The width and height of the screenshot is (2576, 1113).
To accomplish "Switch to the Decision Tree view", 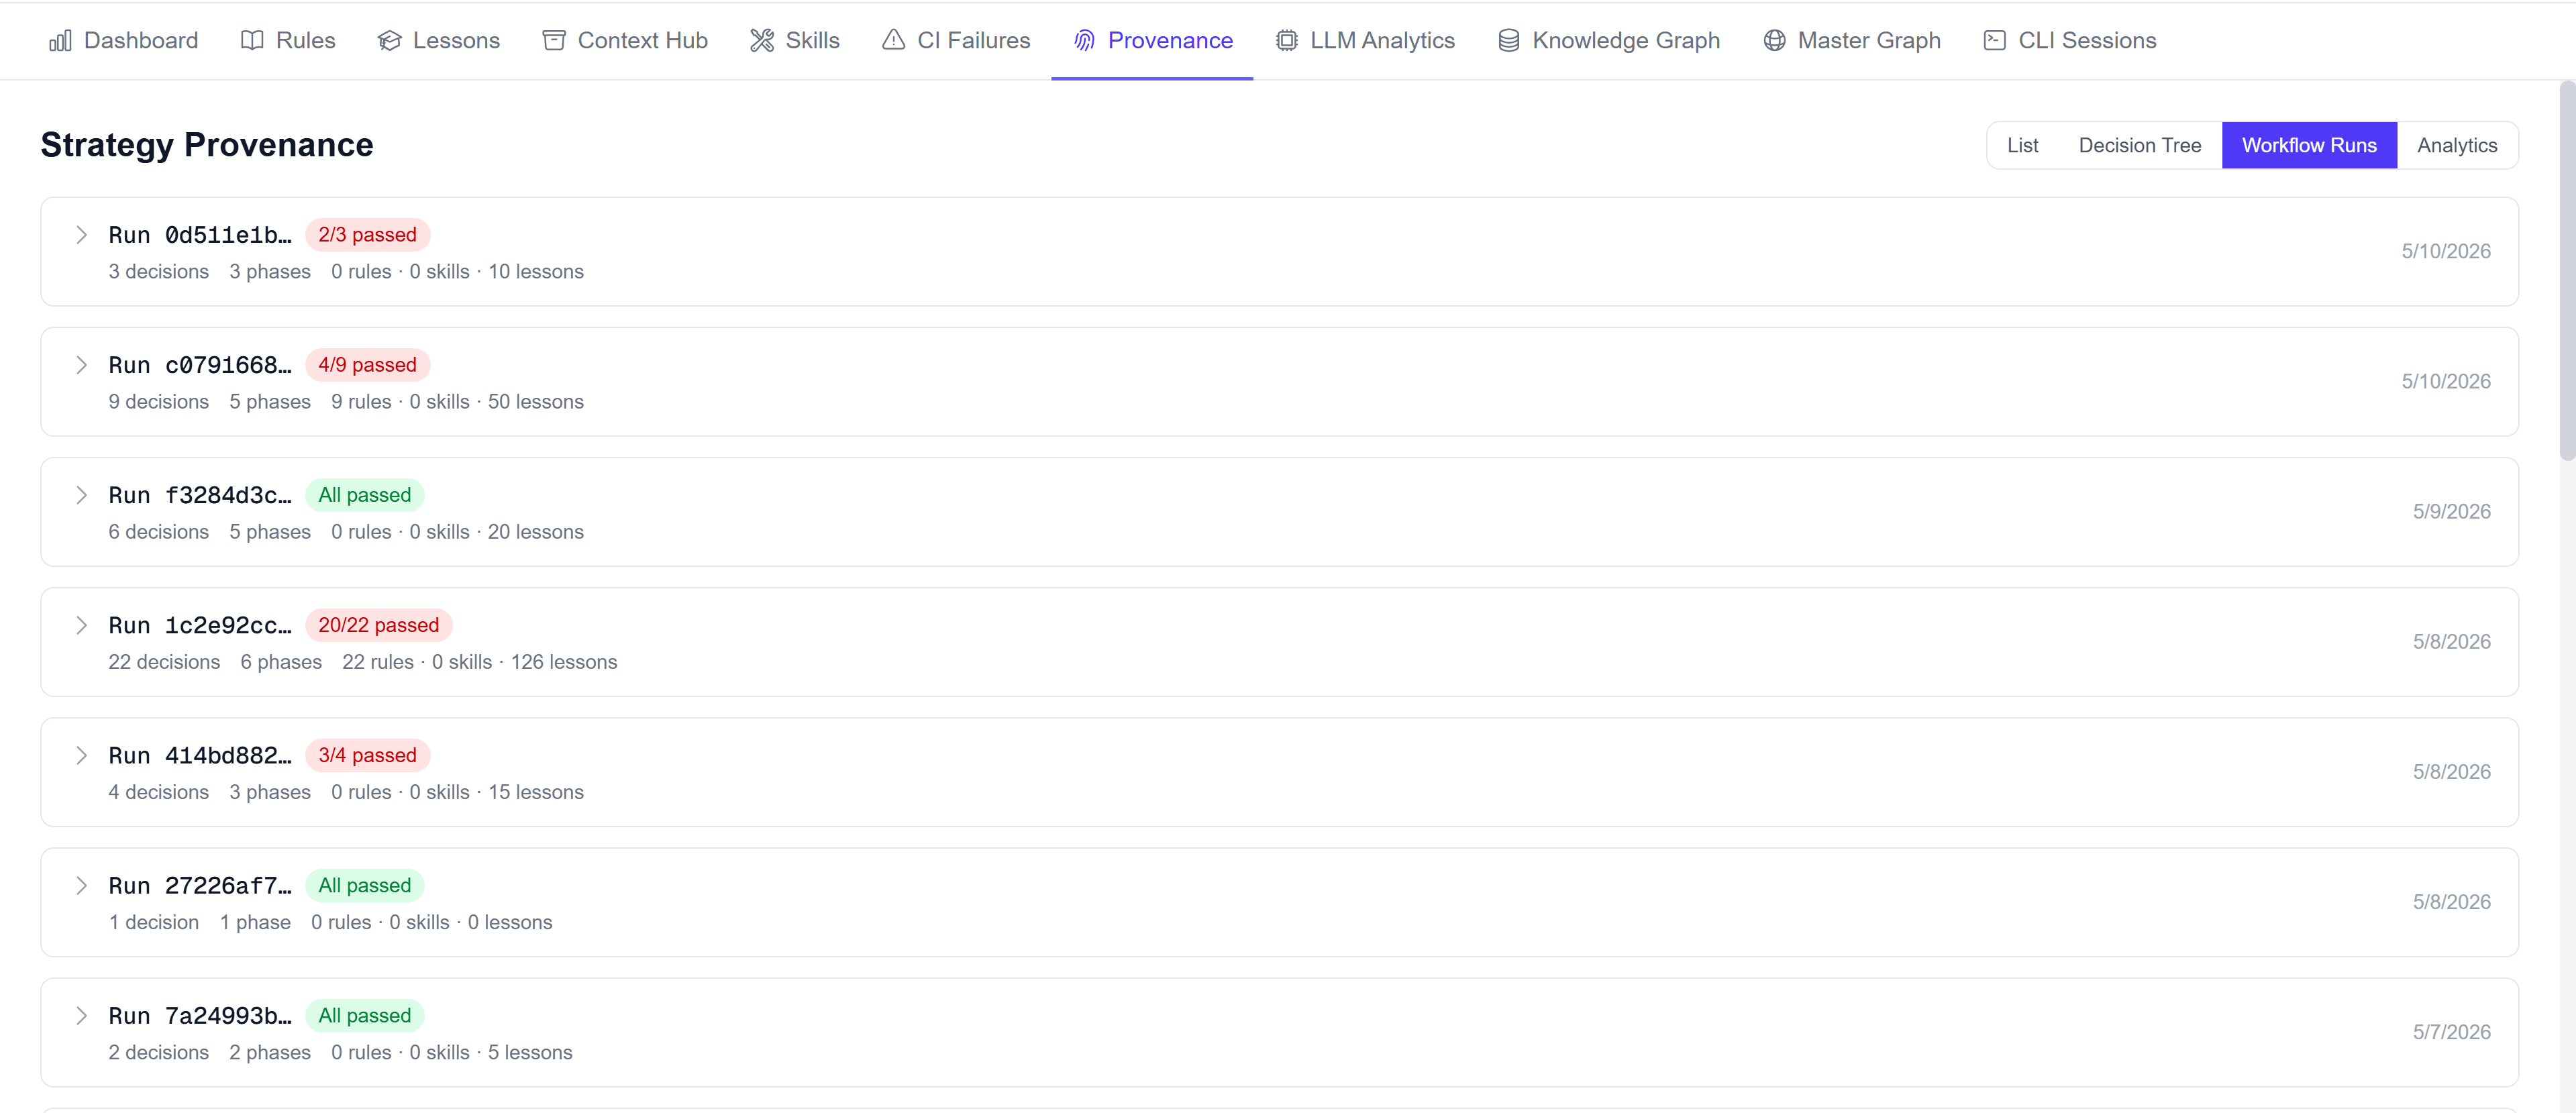I will pos(2140,145).
